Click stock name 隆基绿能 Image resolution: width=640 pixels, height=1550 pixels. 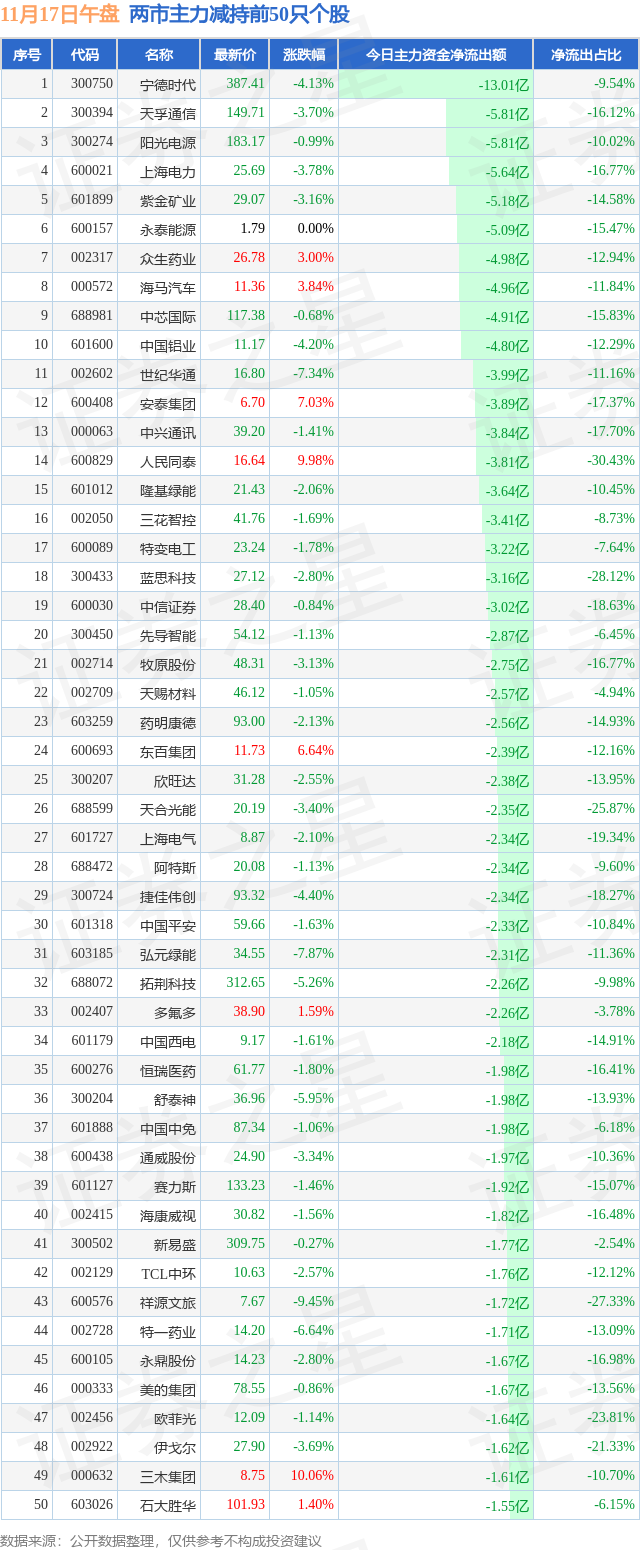point(168,490)
